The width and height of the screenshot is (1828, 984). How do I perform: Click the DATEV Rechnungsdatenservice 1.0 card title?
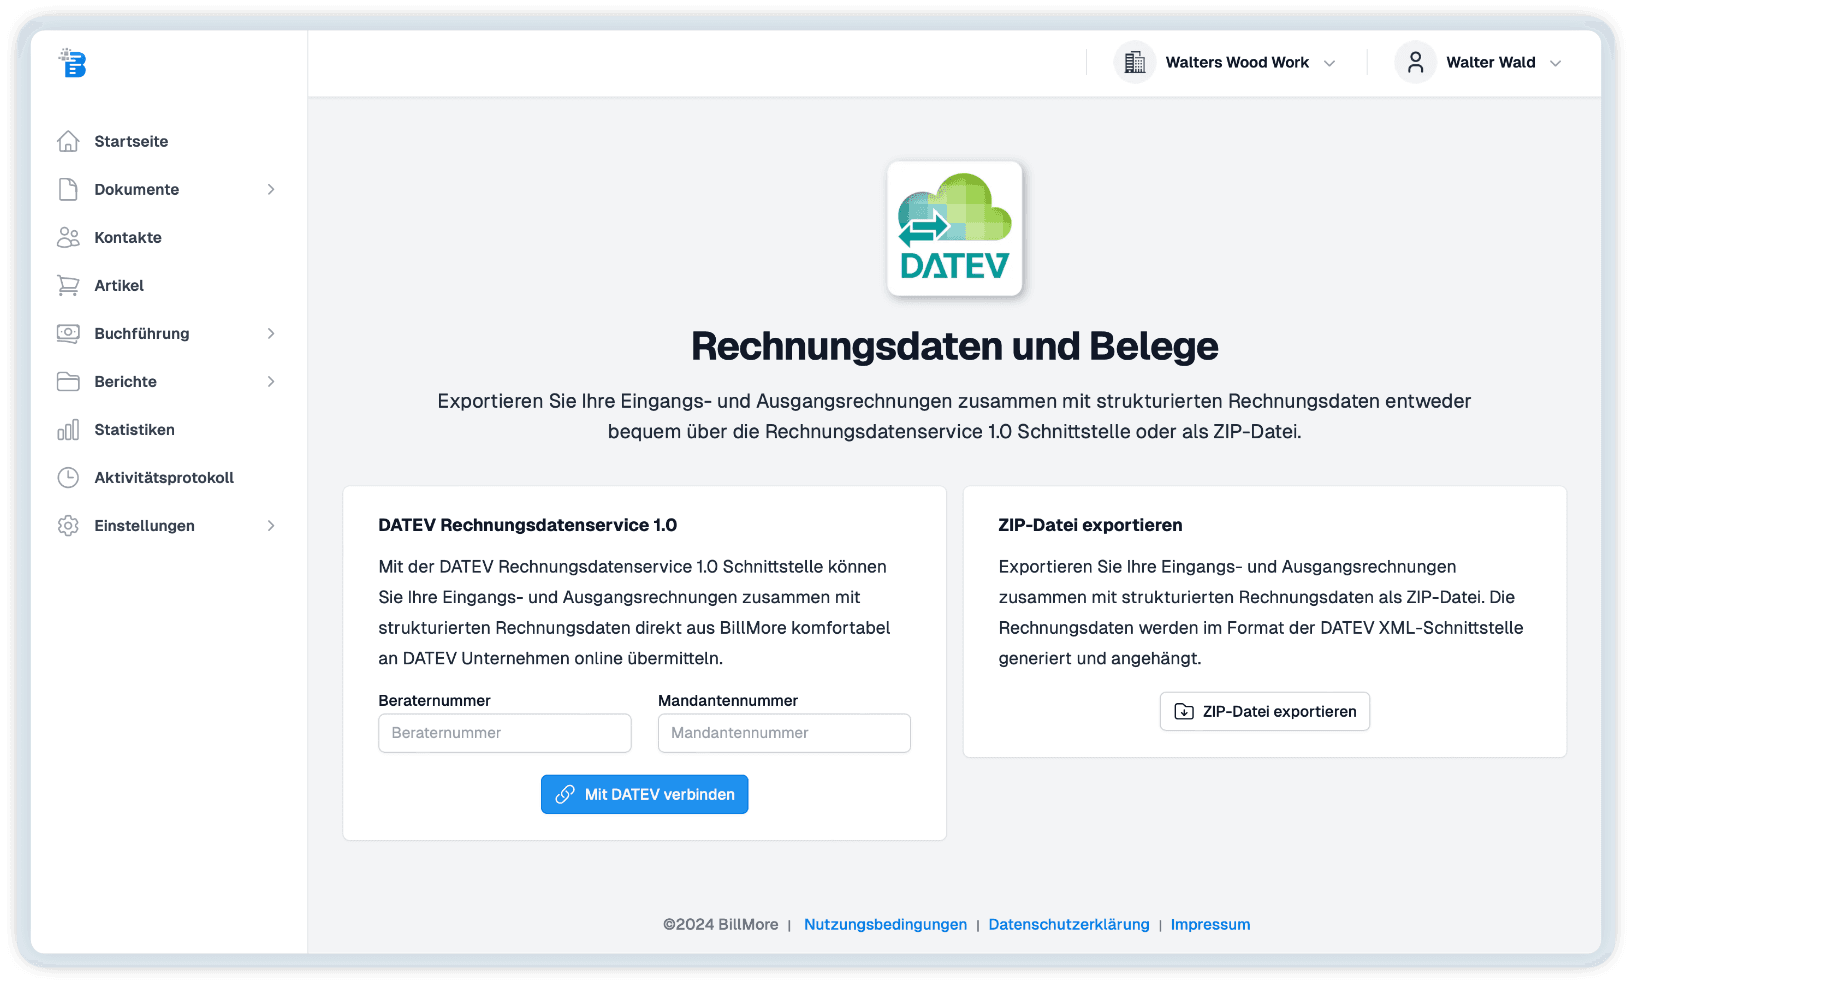pos(528,525)
